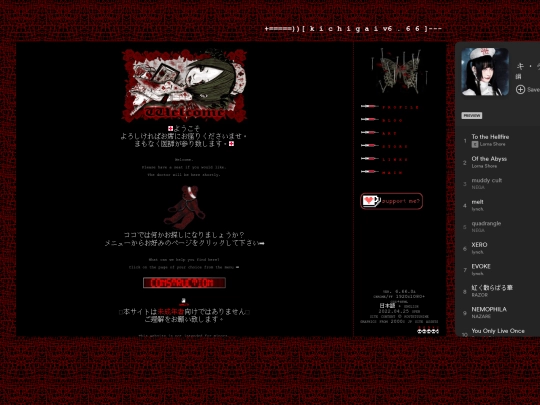Play track 'Of the Abyss'
The width and height of the screenshot is (540, 405).
[489, 159]
